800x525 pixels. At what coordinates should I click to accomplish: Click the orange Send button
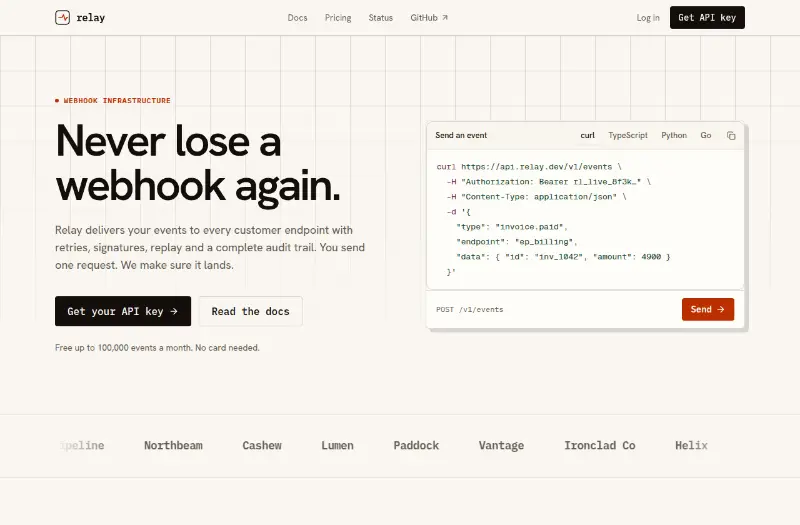click(708, 309)
